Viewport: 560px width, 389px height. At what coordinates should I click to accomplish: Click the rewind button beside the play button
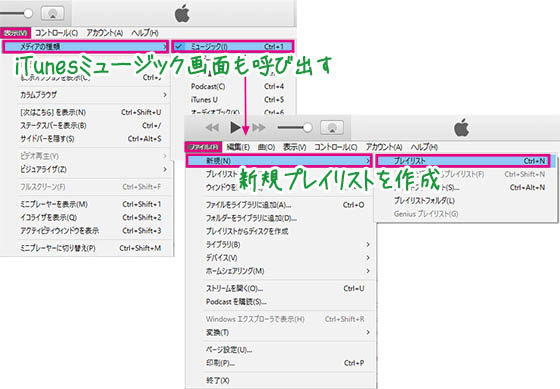tap(213, 128)
